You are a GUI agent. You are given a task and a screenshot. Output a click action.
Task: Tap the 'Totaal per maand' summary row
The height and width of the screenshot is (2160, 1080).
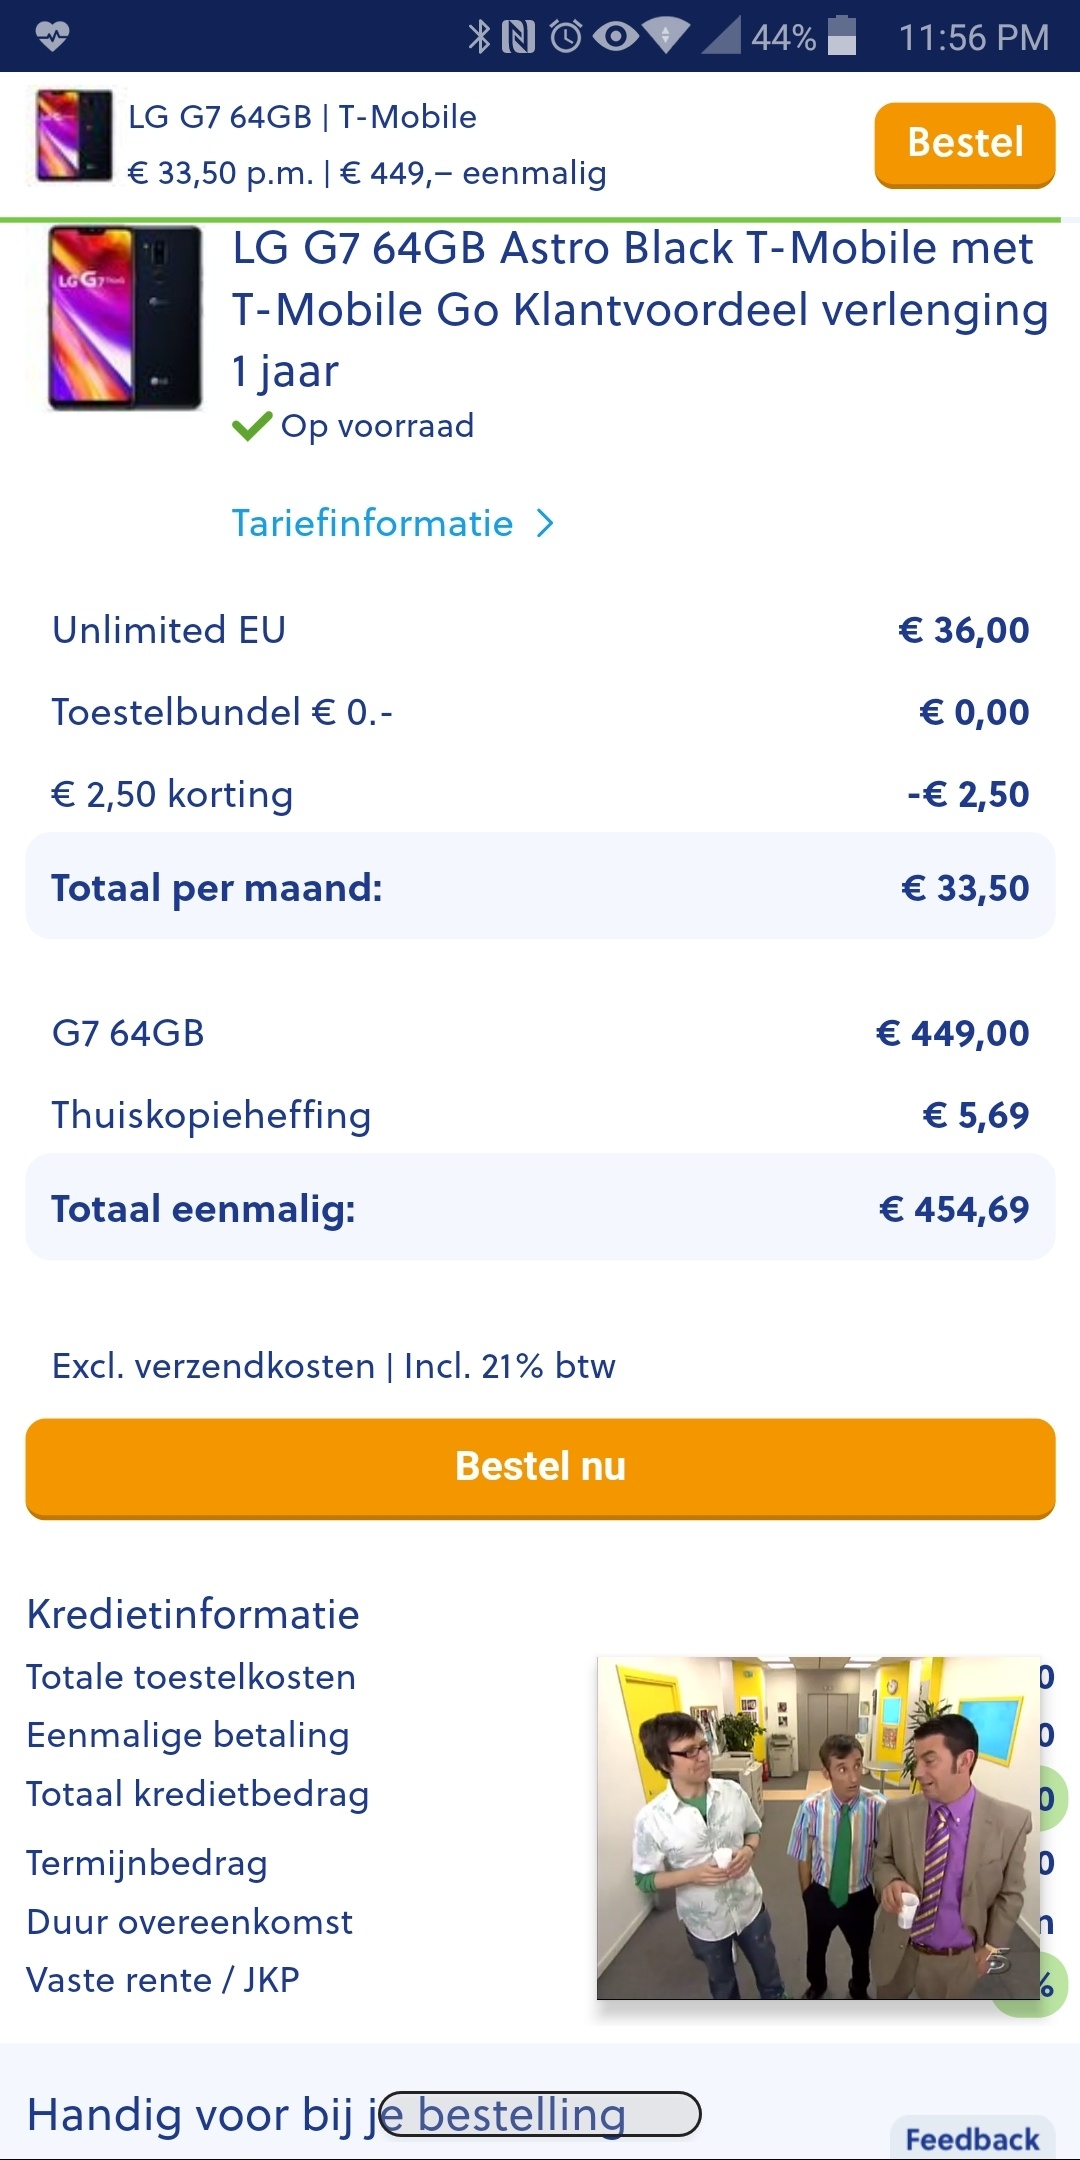pyautogui.click(x=540, y=887)
